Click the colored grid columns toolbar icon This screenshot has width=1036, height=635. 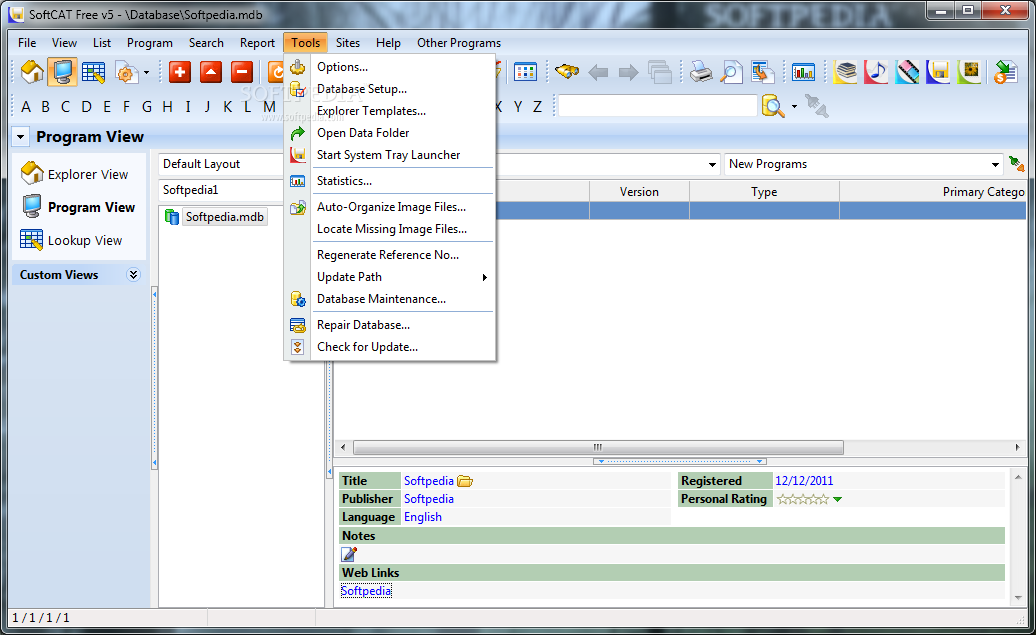coord(525,72)
